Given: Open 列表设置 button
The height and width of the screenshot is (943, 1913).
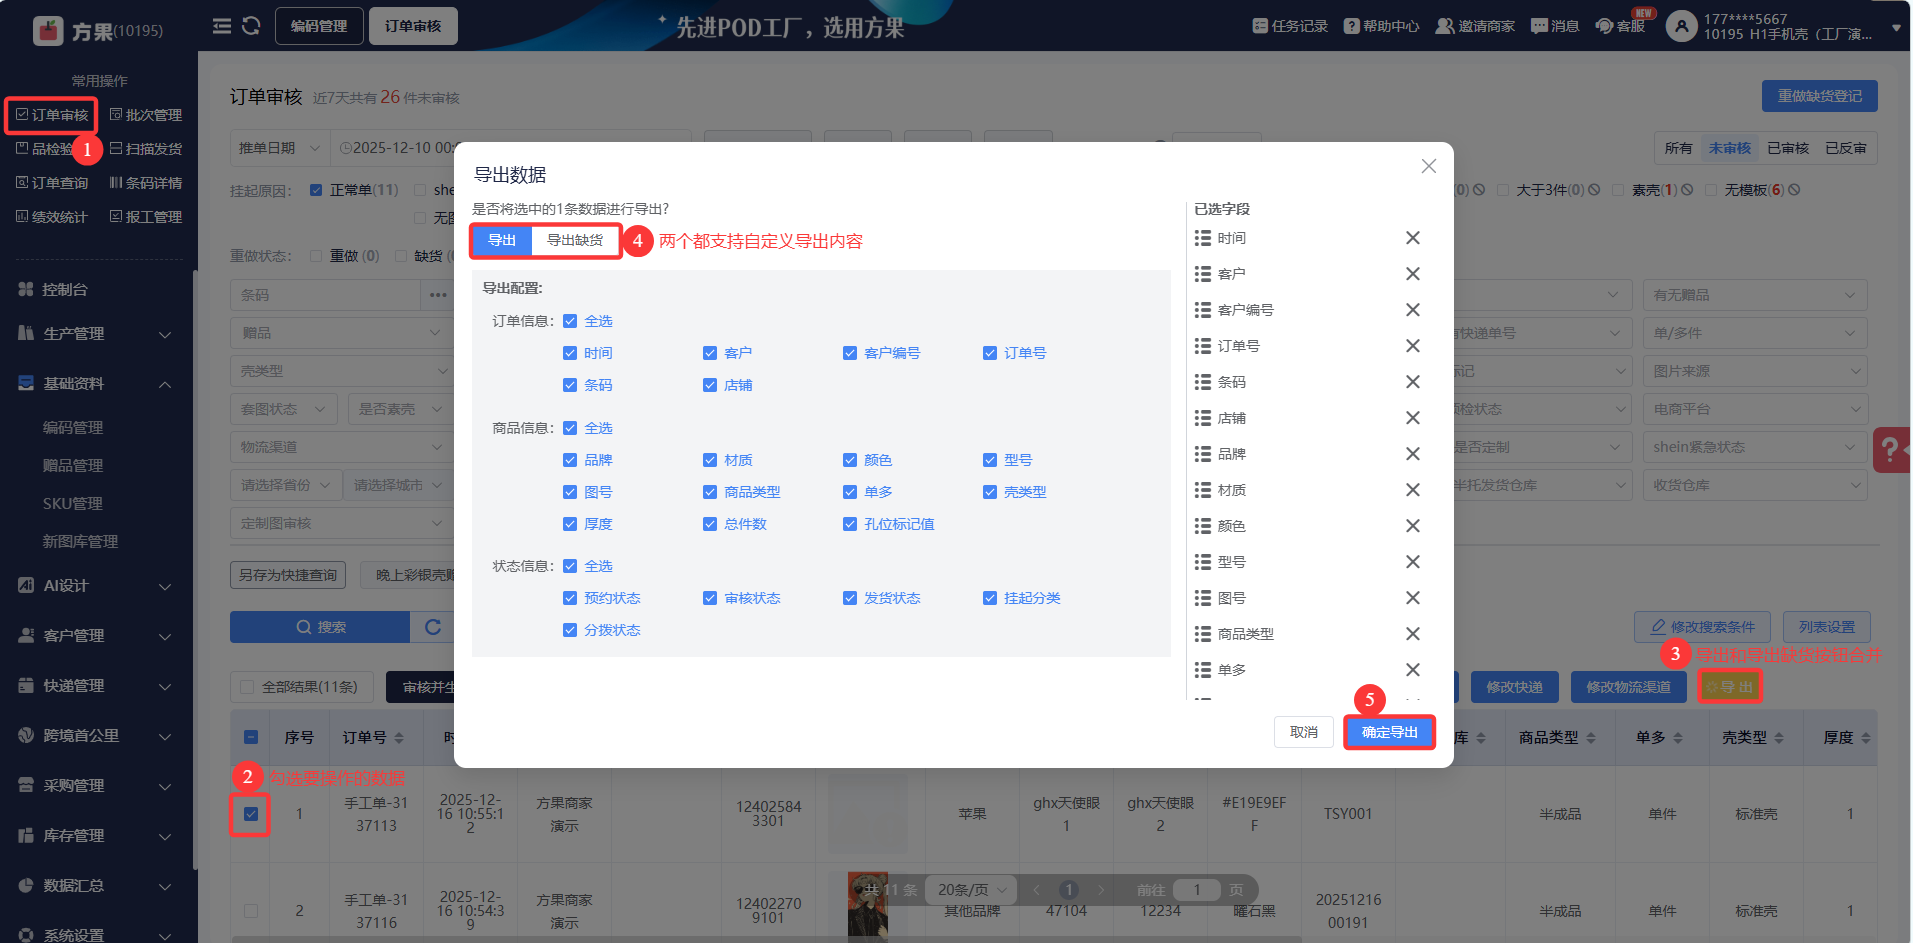Looking at the screenshot, I should point(1827,627).
